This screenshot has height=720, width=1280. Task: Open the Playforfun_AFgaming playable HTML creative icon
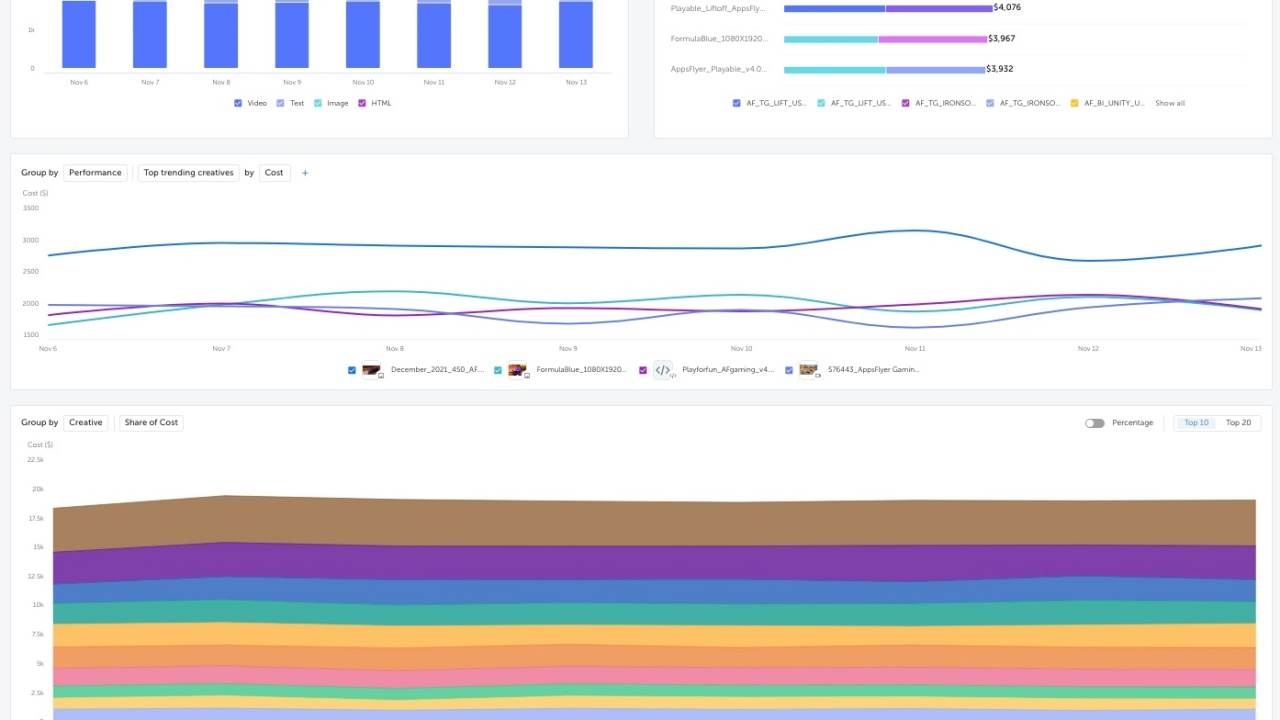[x=663, y=369]
